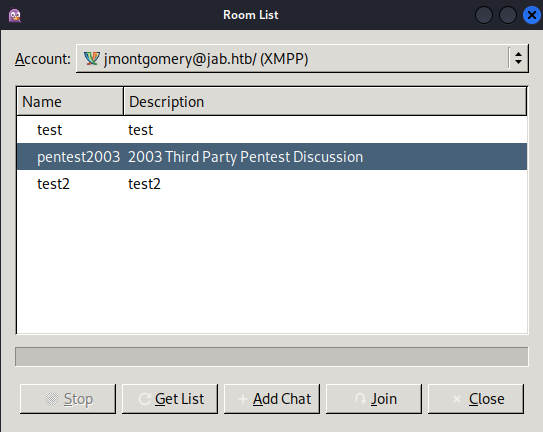The width and height of the screenshot is (543, 432).
Task: Click the Stop button's dotted icon
Action: [x=52, y=399]
